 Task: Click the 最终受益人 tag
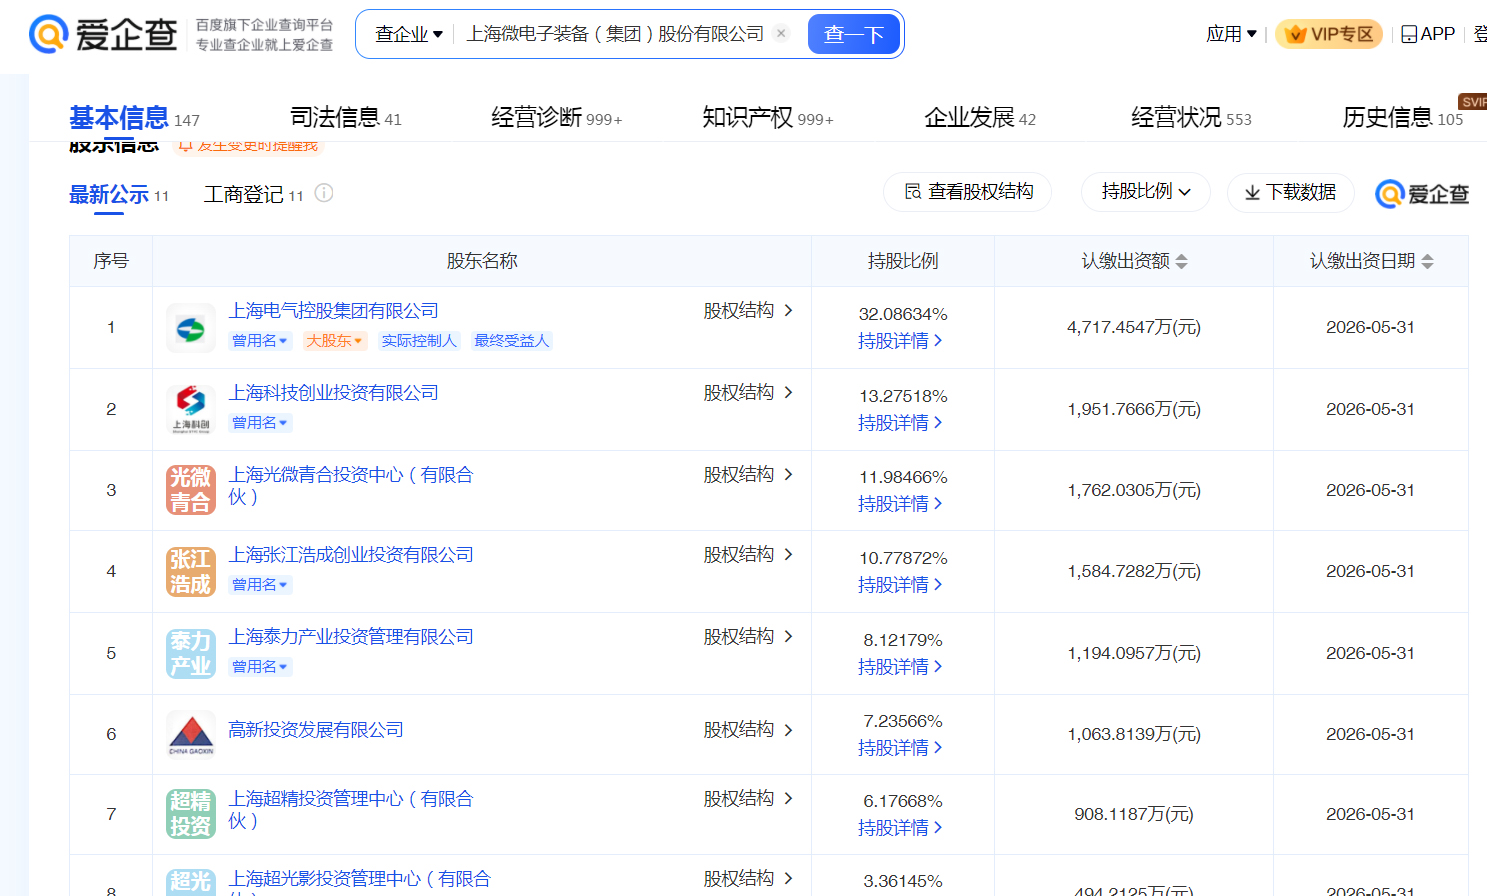click(x=512, y=341)
